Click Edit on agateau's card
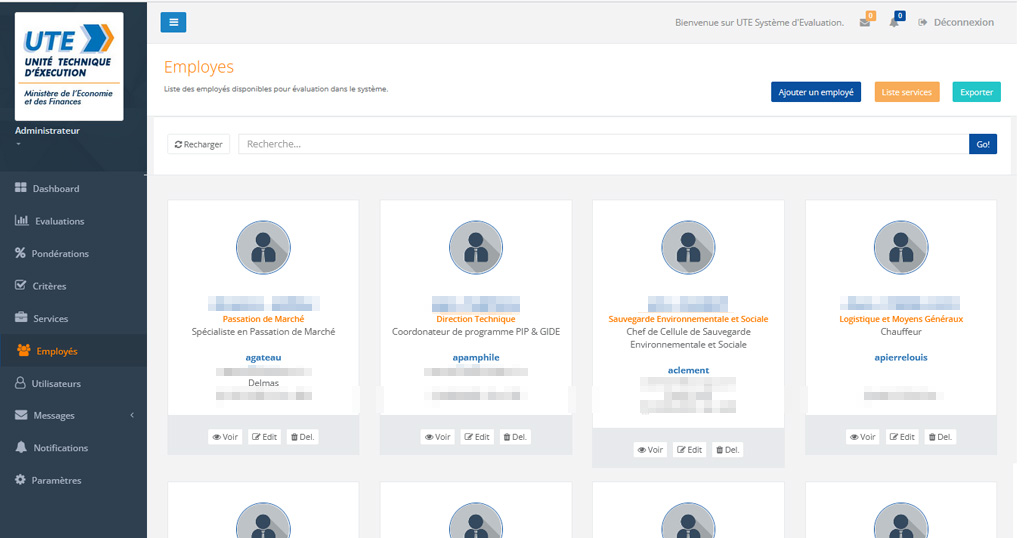The height and width of the screenshot is (538, 1024). 264,437
